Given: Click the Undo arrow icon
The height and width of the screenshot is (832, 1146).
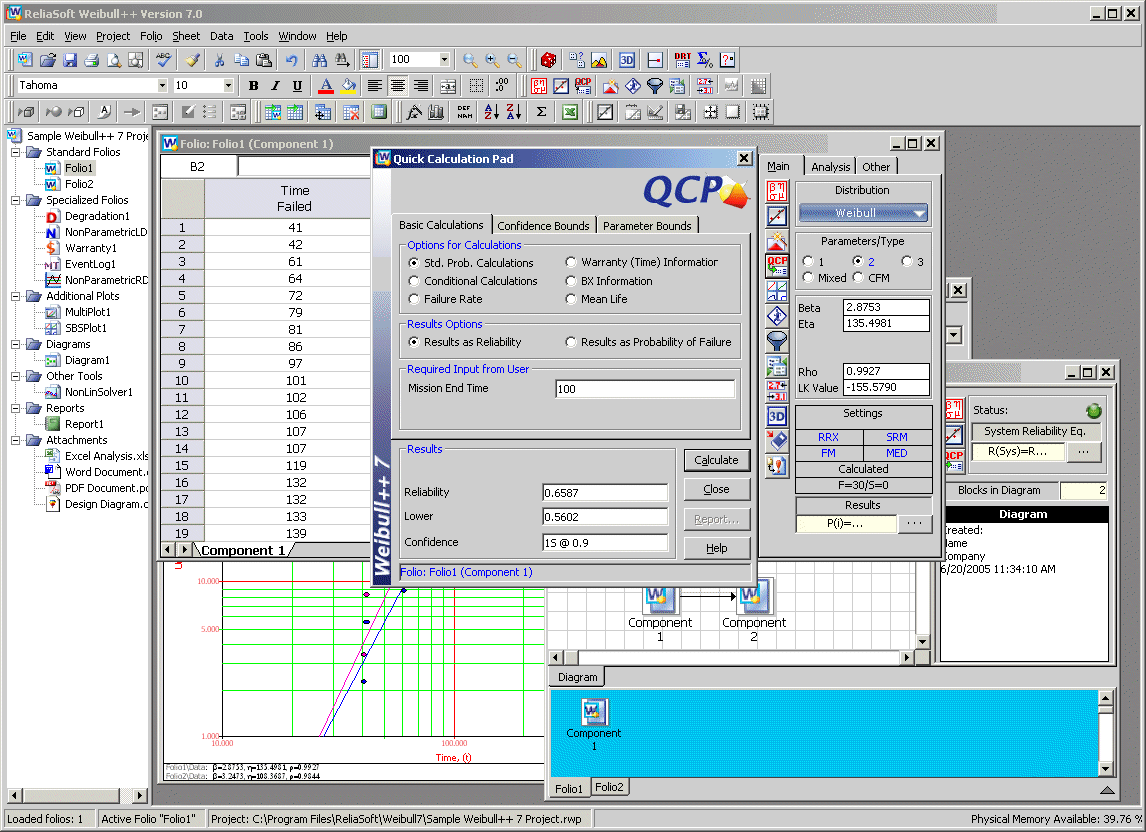Looking at the screenshot, I should [x=292, y=60].
